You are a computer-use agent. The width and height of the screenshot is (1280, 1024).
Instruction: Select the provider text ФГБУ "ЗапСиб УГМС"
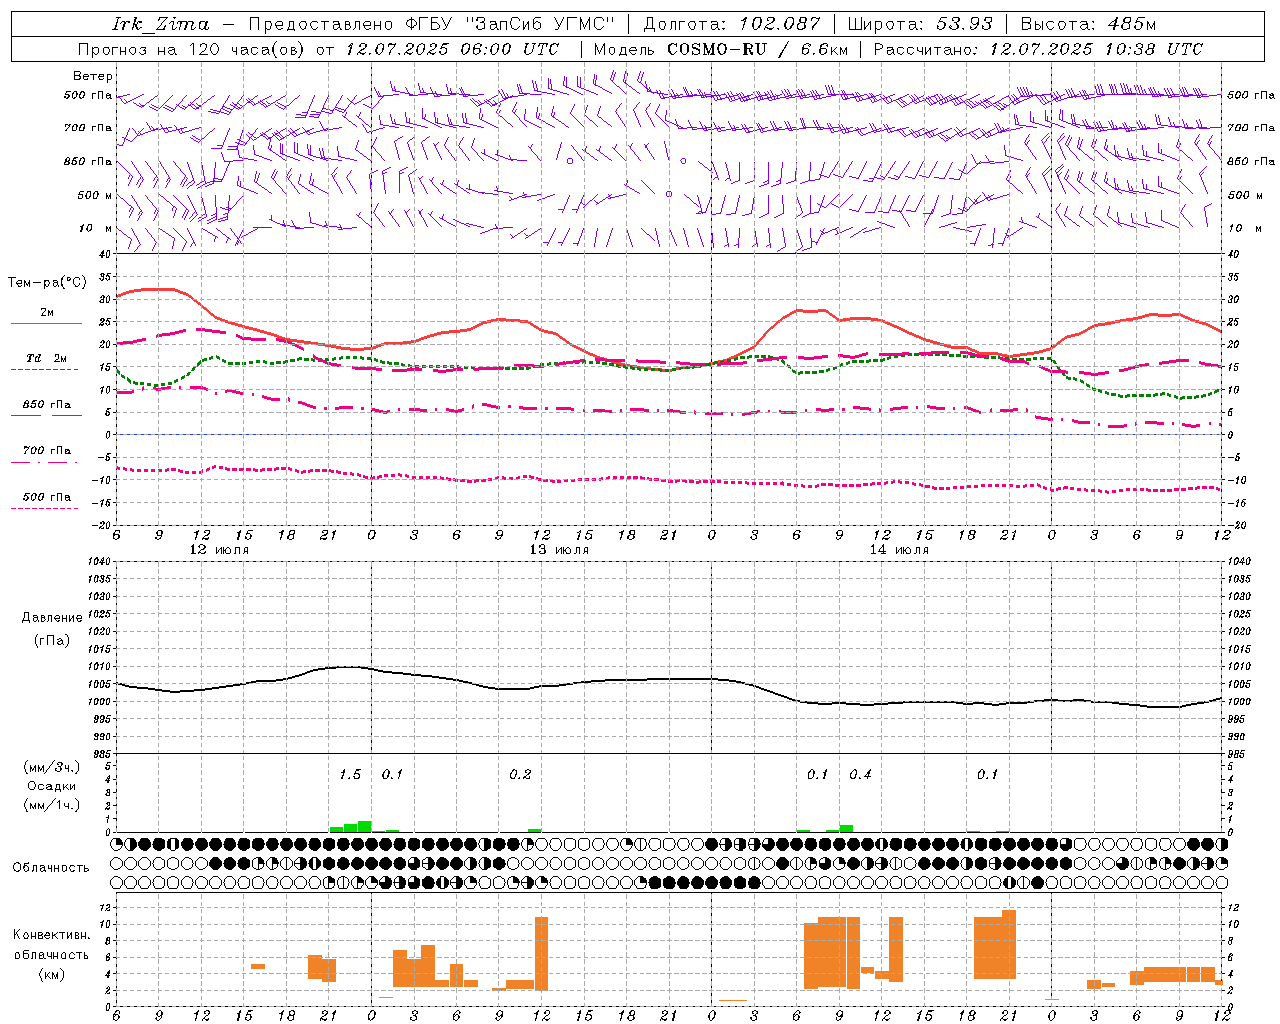point(510,24)
